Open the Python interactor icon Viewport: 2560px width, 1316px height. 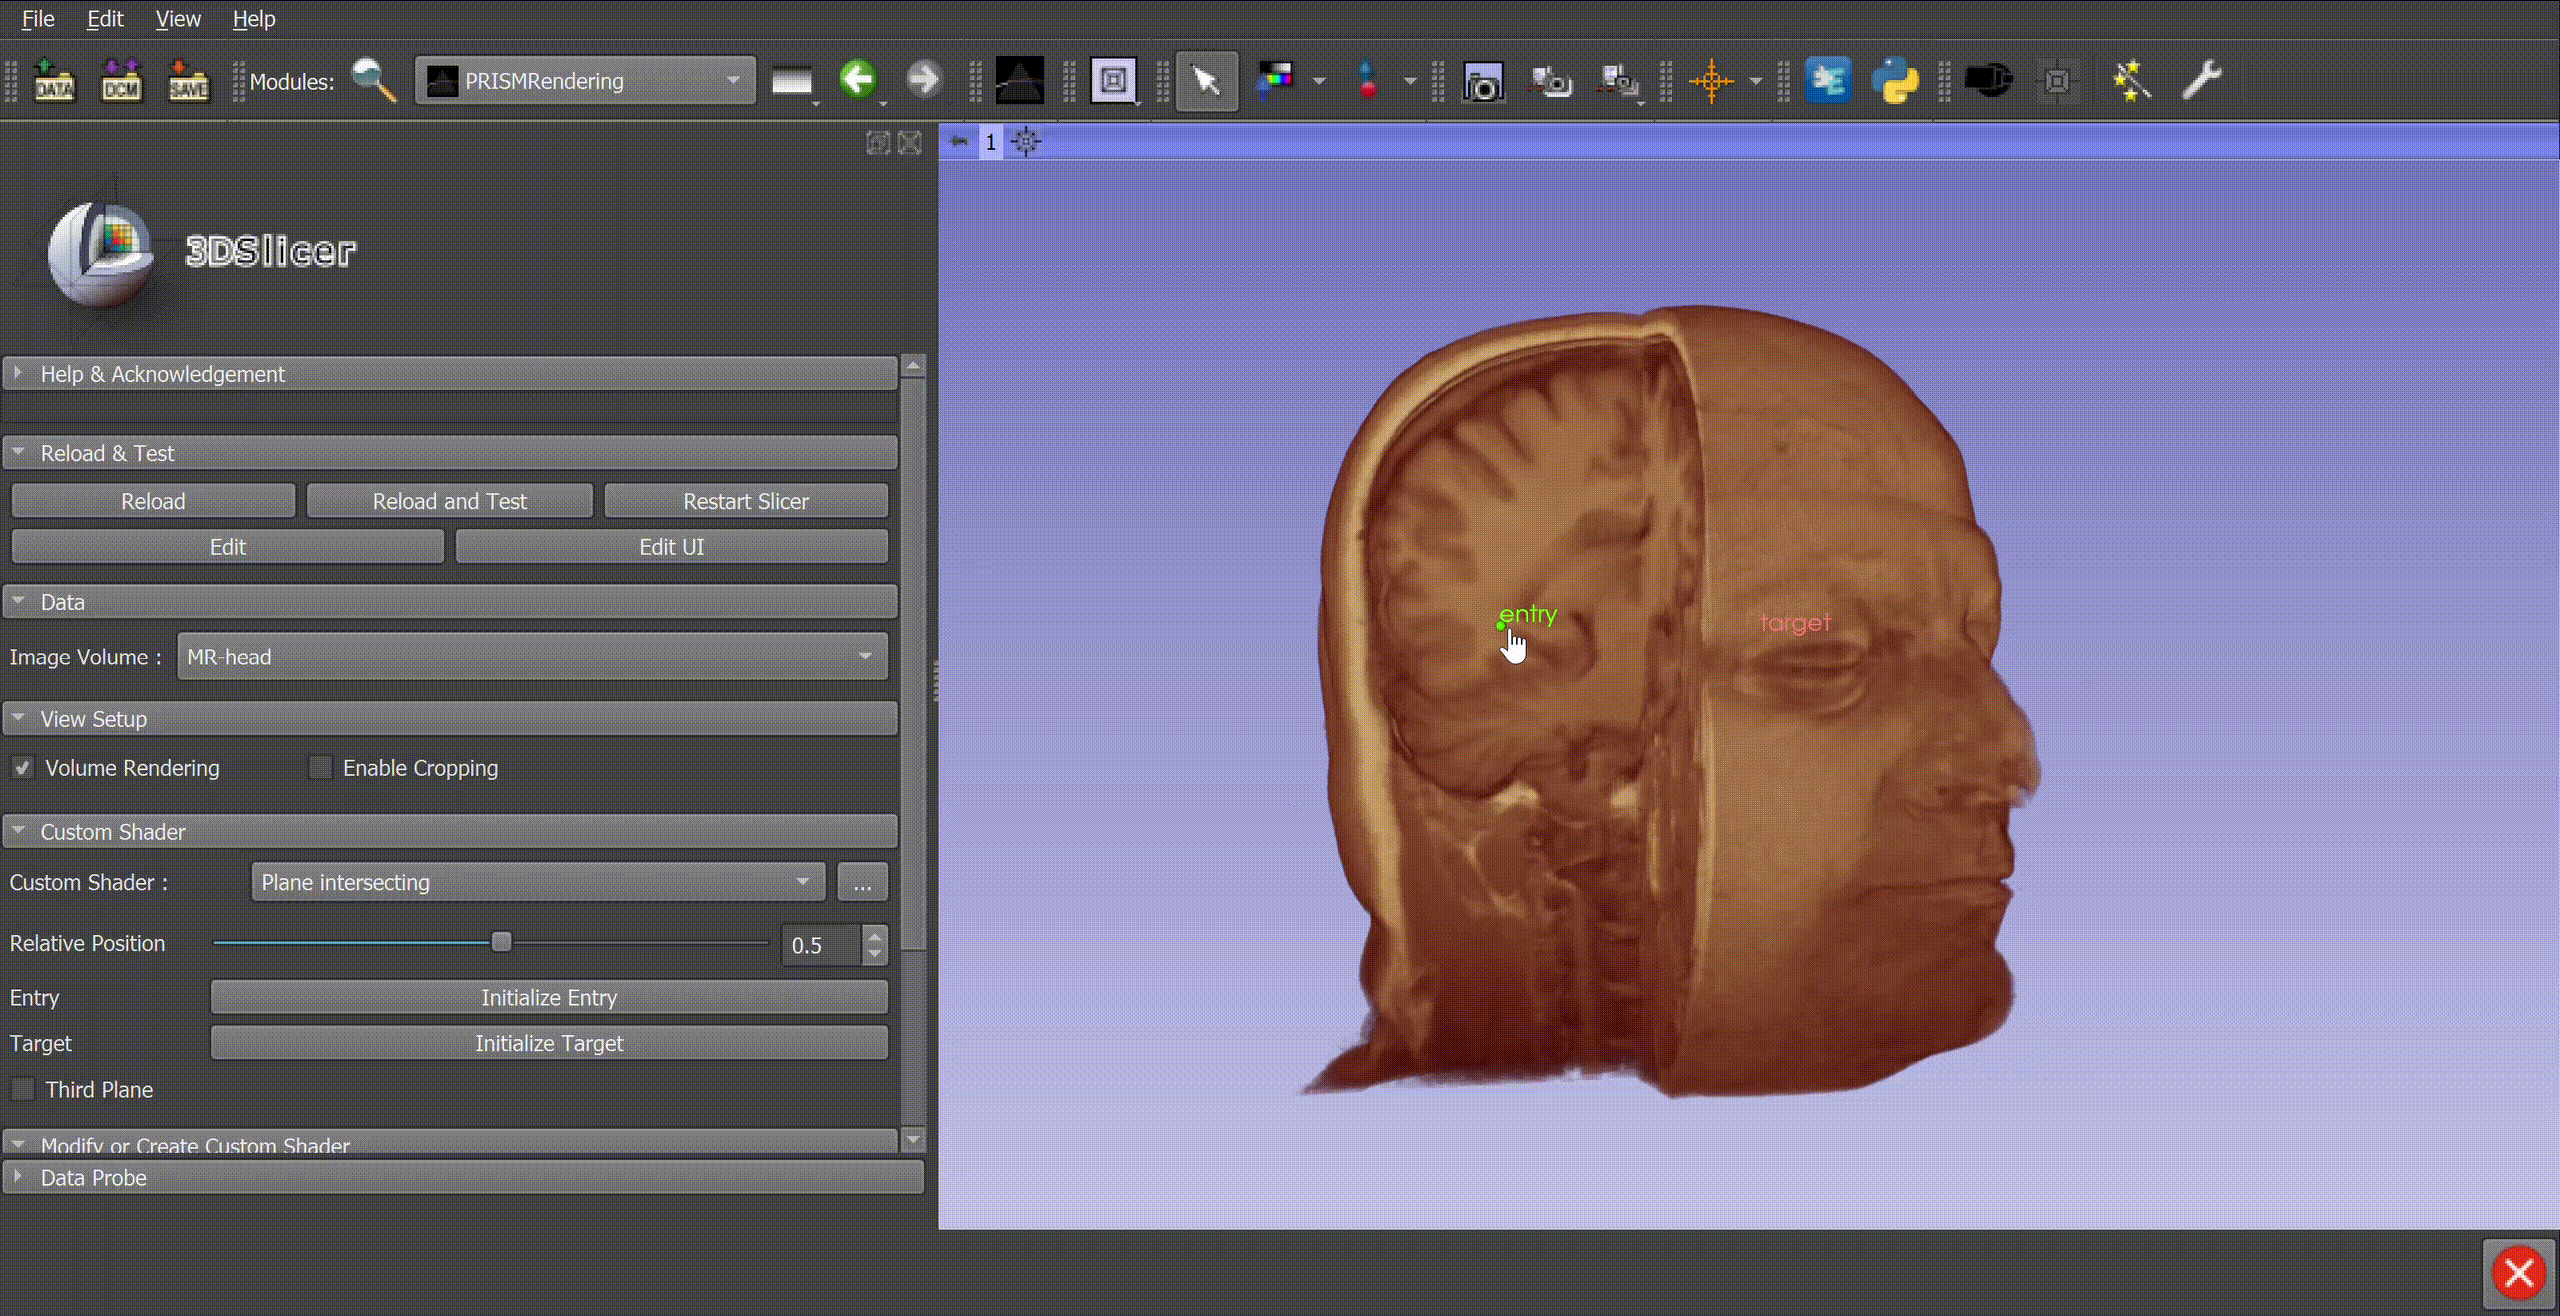pos(1895,80)
